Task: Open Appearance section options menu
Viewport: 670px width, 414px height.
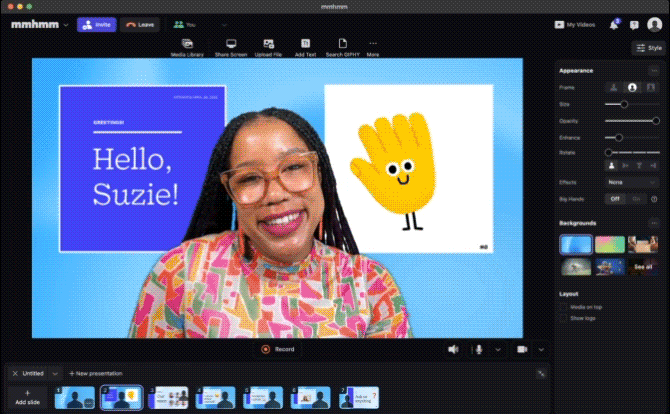Action: 654,70
